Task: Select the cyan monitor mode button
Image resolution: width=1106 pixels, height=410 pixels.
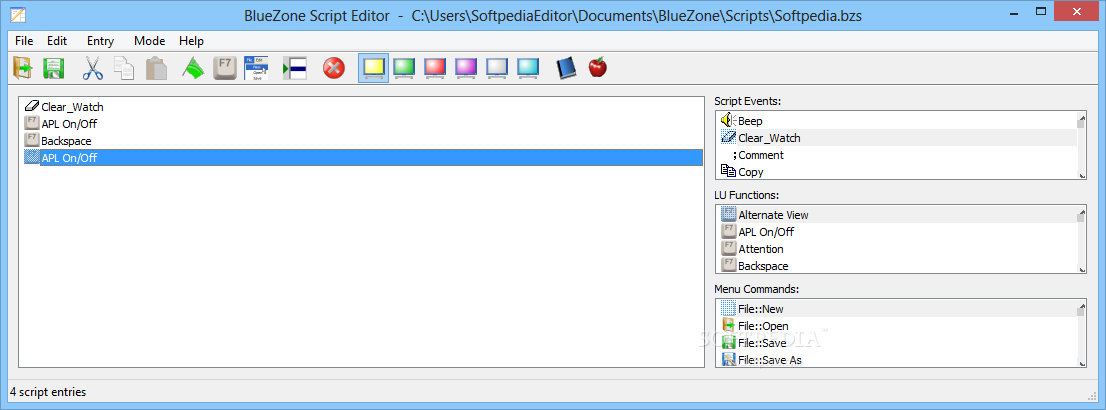Action: (x=528, y=68)
